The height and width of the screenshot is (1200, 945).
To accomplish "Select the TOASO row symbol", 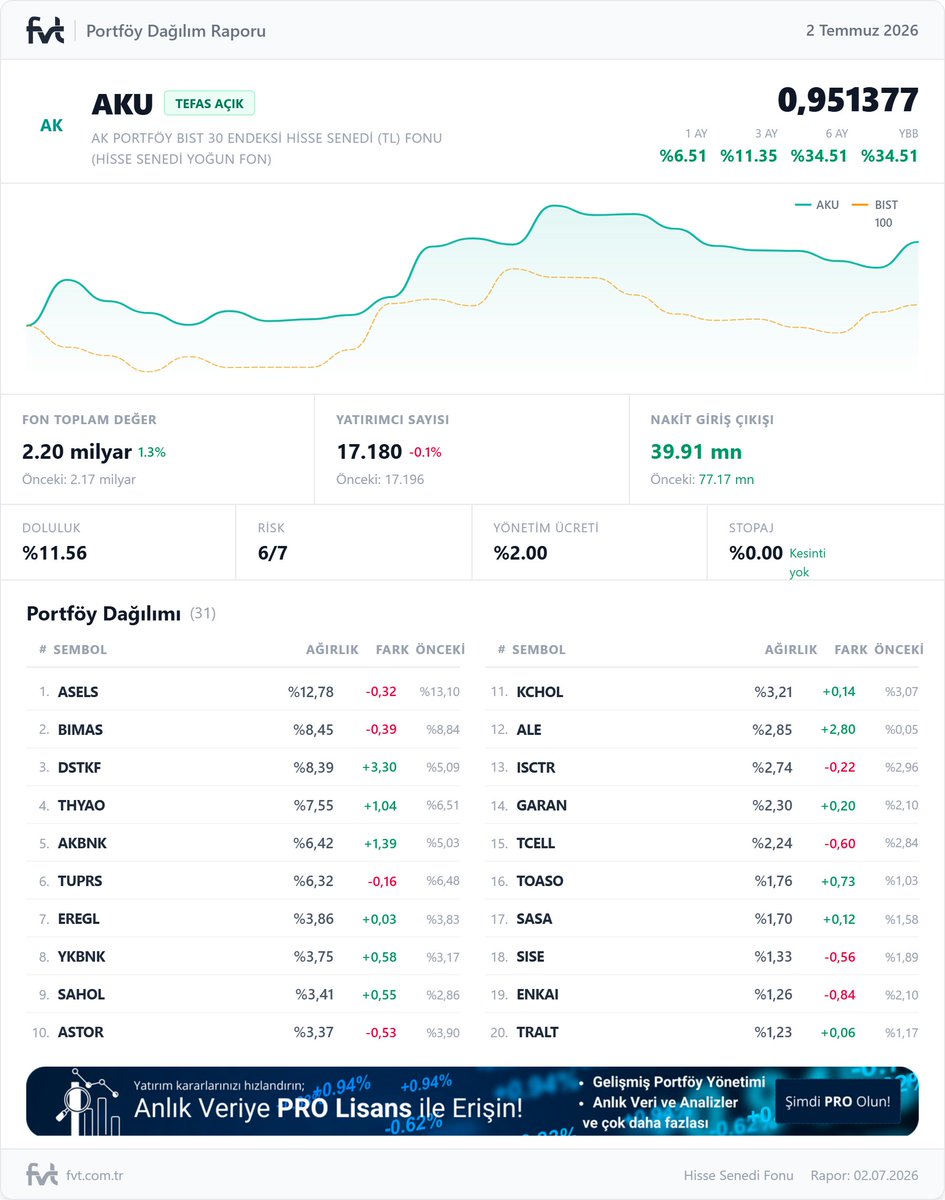I will point(540,881).
